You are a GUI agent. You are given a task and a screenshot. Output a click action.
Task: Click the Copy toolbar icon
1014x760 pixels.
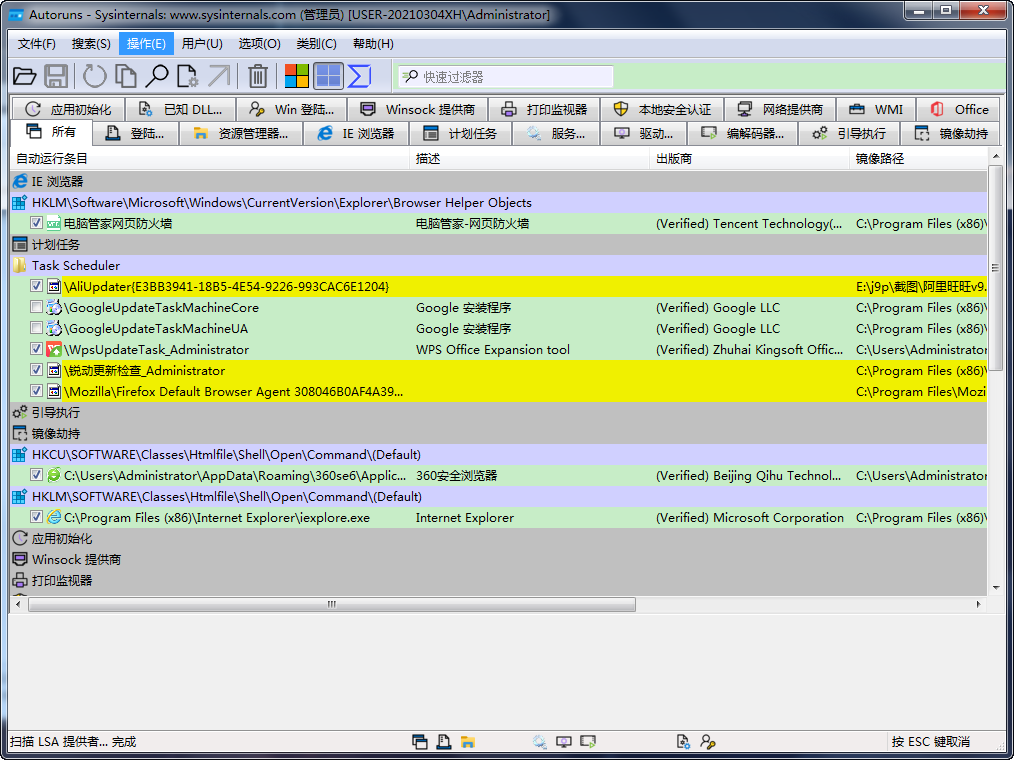click(125, 76)
